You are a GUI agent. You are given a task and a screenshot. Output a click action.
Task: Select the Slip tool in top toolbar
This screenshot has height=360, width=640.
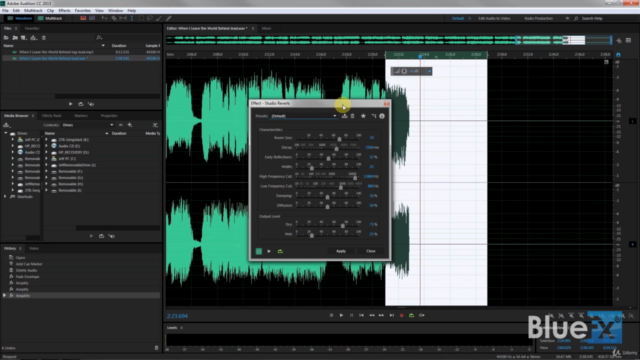coord(123,18)
